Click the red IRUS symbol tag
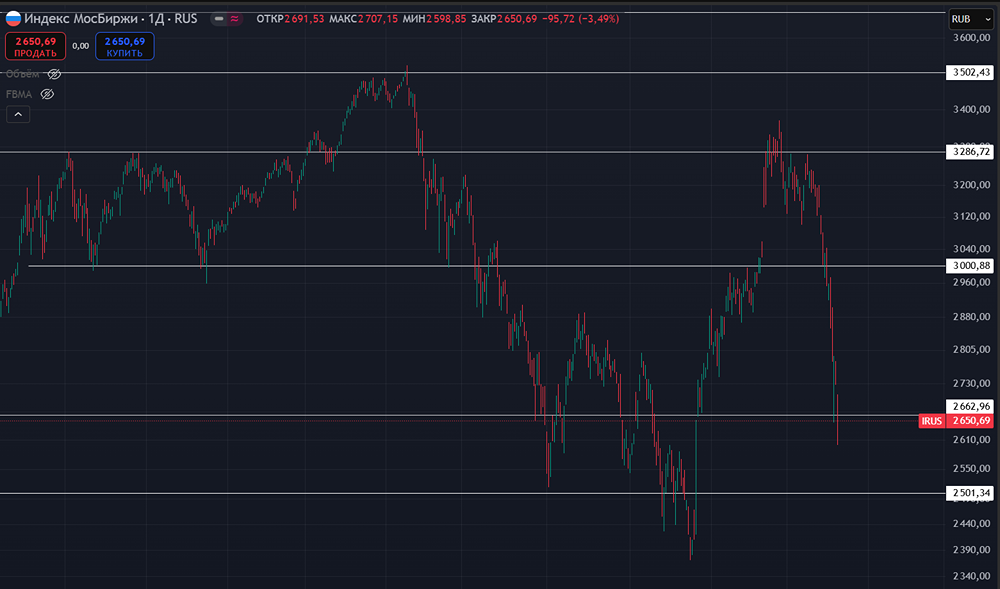The width and height of the screenshot is (1000, 589). click(932, 421)
